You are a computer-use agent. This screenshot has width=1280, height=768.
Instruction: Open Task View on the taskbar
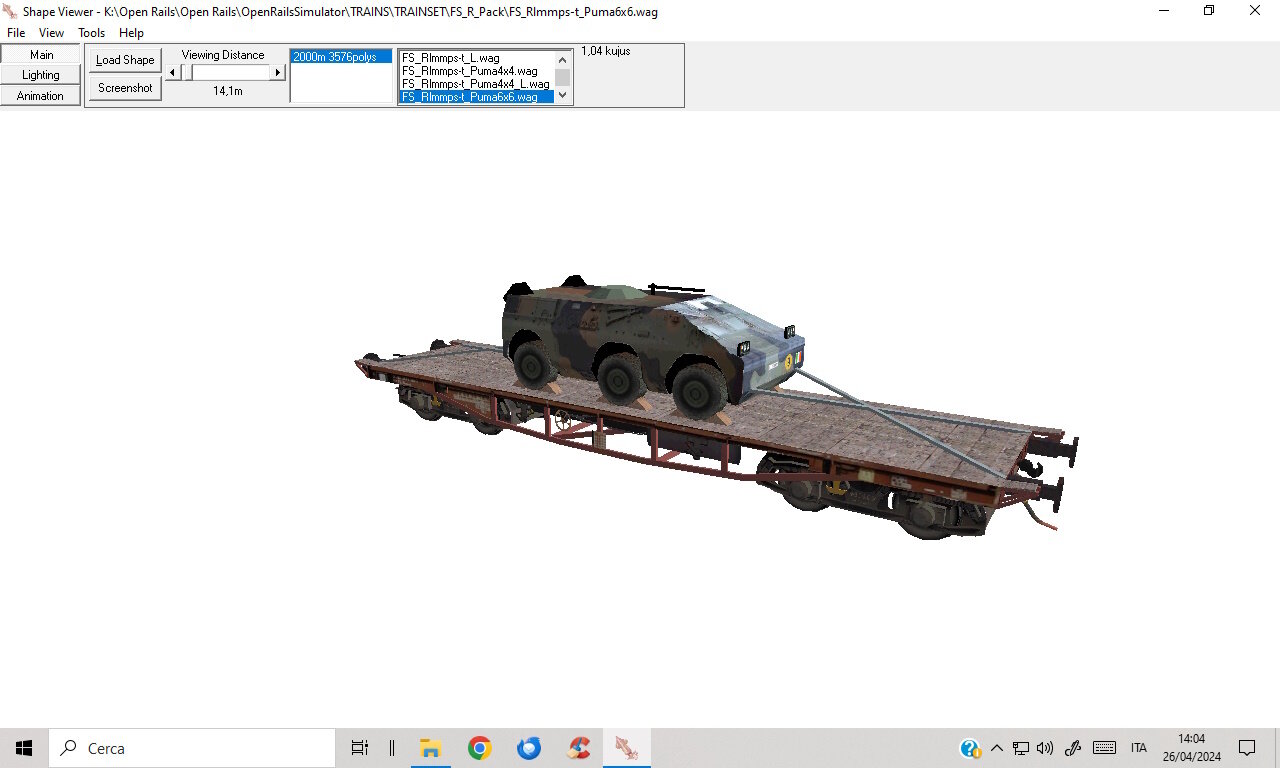pos(360,748)
